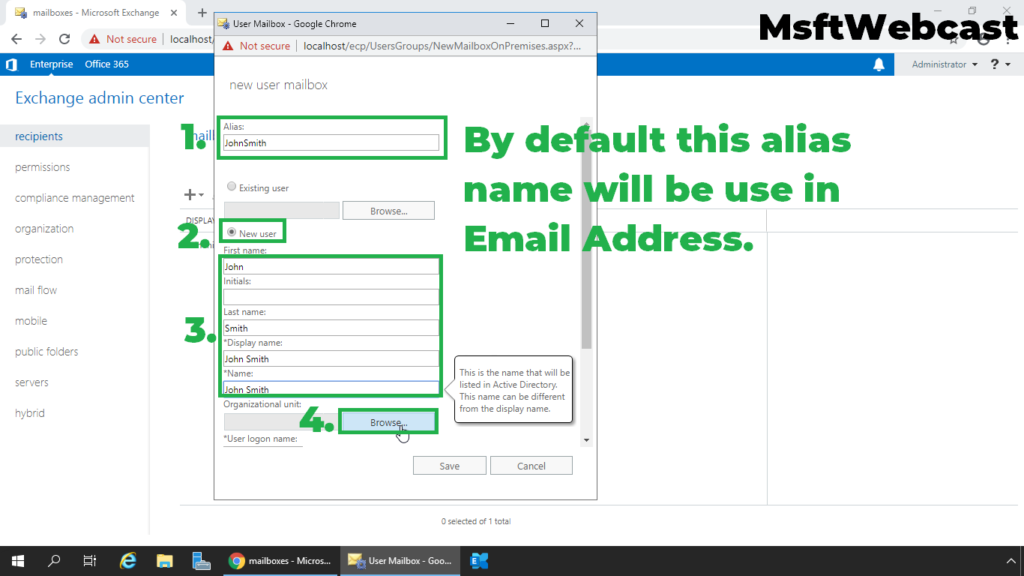This screenshot has height=576, width=1024.
Task: Click the dialog scrollbar down arrow
Action: pos(586,440)
